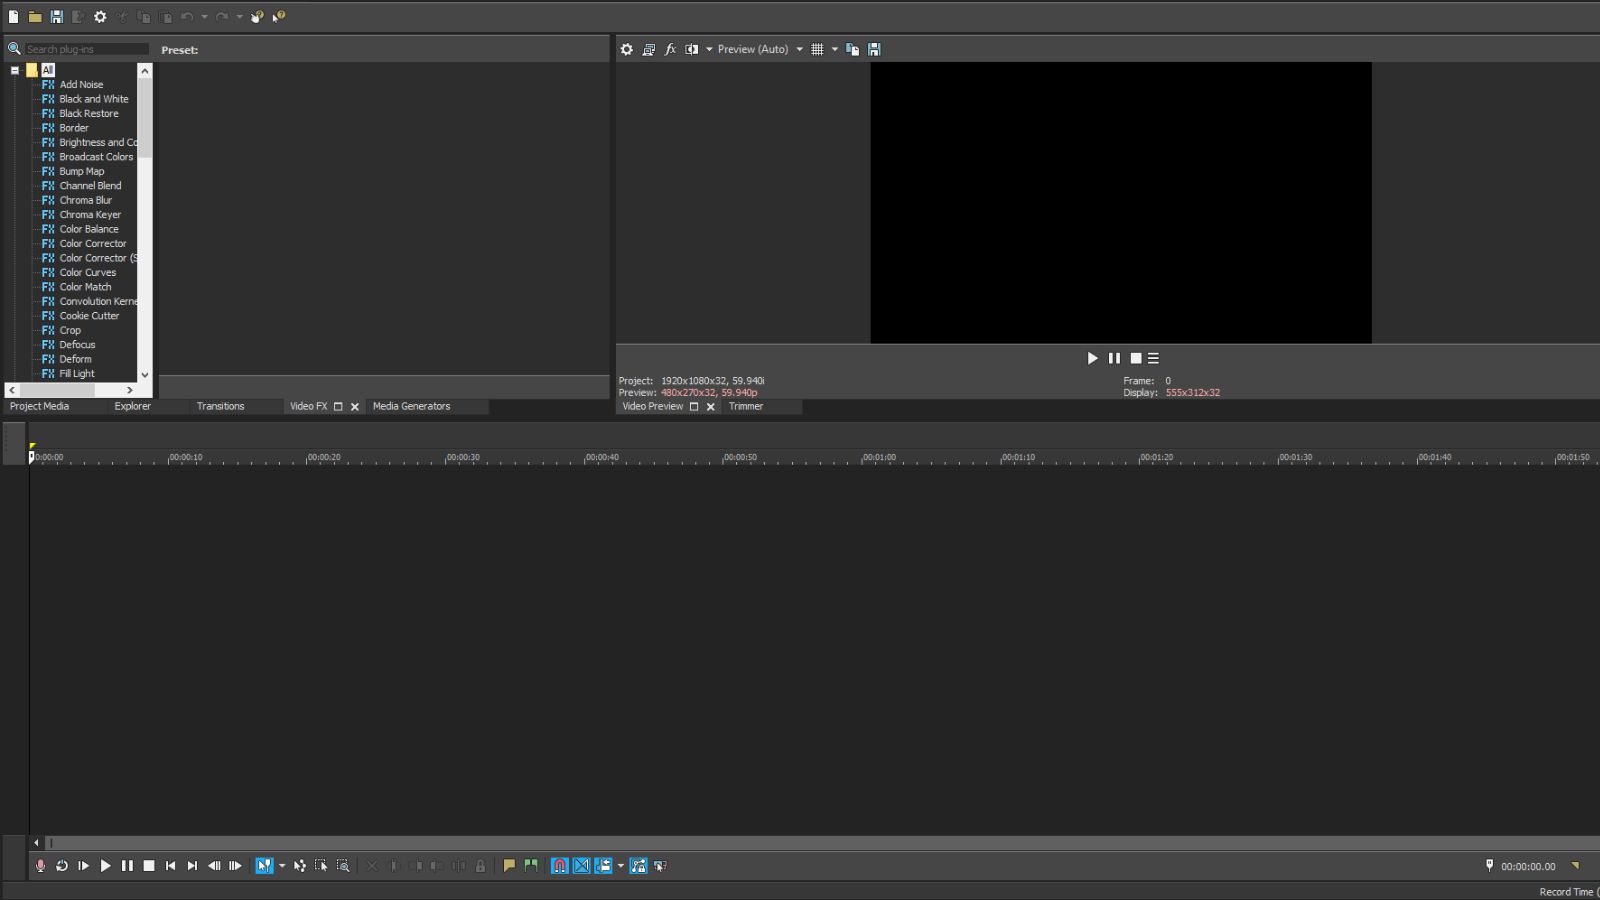Click the Search plug-ins field
Image resolution: width=1600 pixels, height=900 pixels.
(85, 48)
